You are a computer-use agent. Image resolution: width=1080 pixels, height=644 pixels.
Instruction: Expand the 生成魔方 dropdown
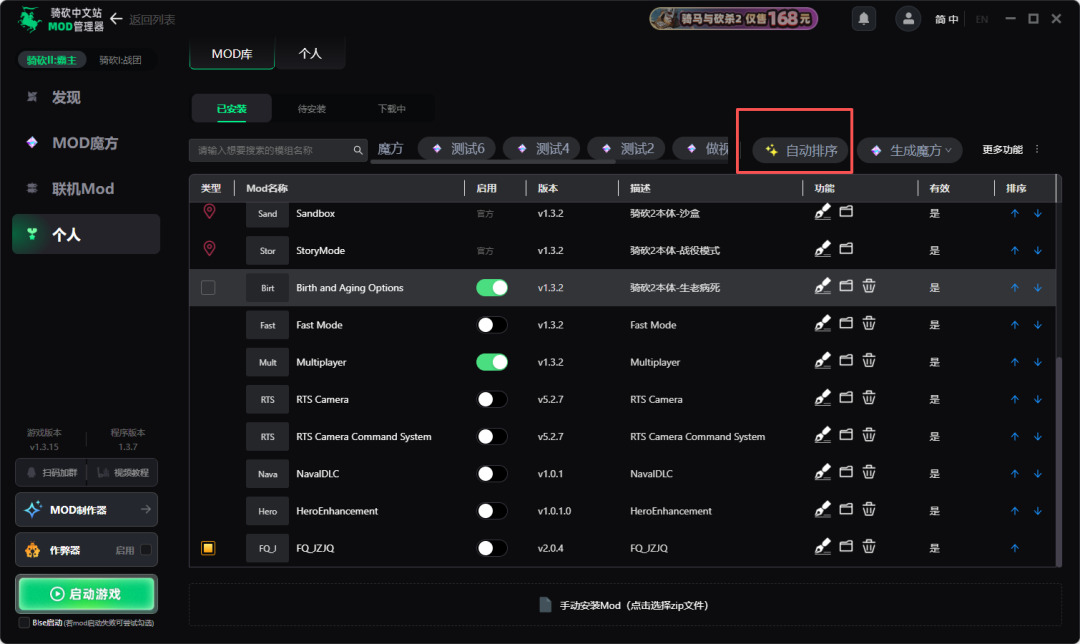(910, 150)
